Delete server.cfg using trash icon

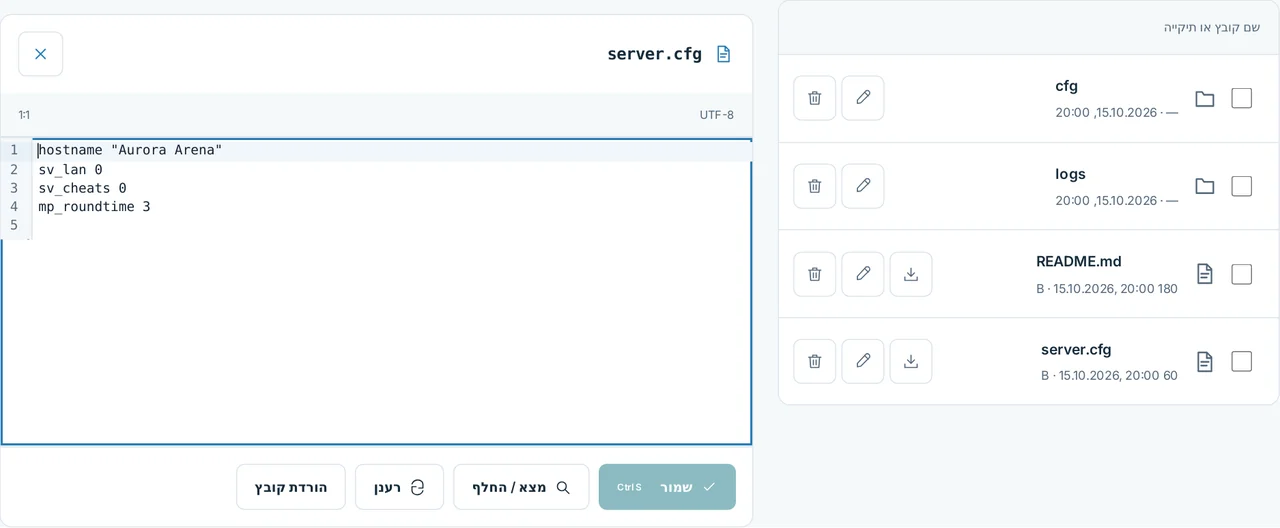click(x=815, y=361)
